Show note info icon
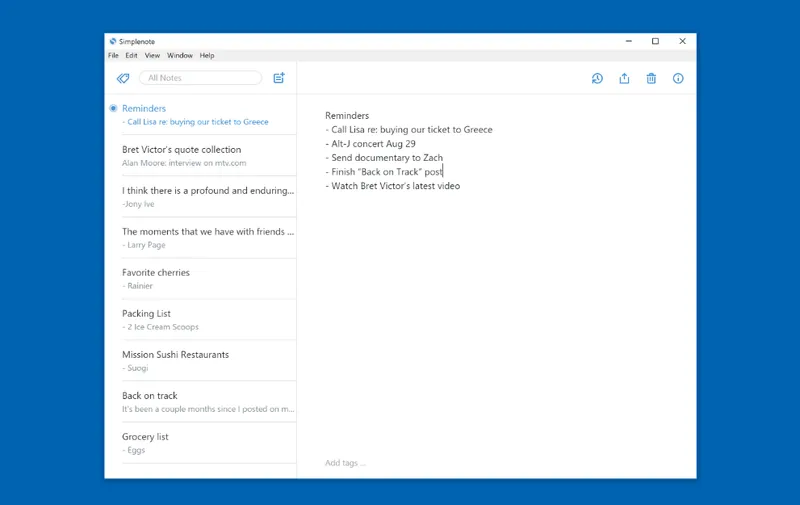 (x=678, y=79)
